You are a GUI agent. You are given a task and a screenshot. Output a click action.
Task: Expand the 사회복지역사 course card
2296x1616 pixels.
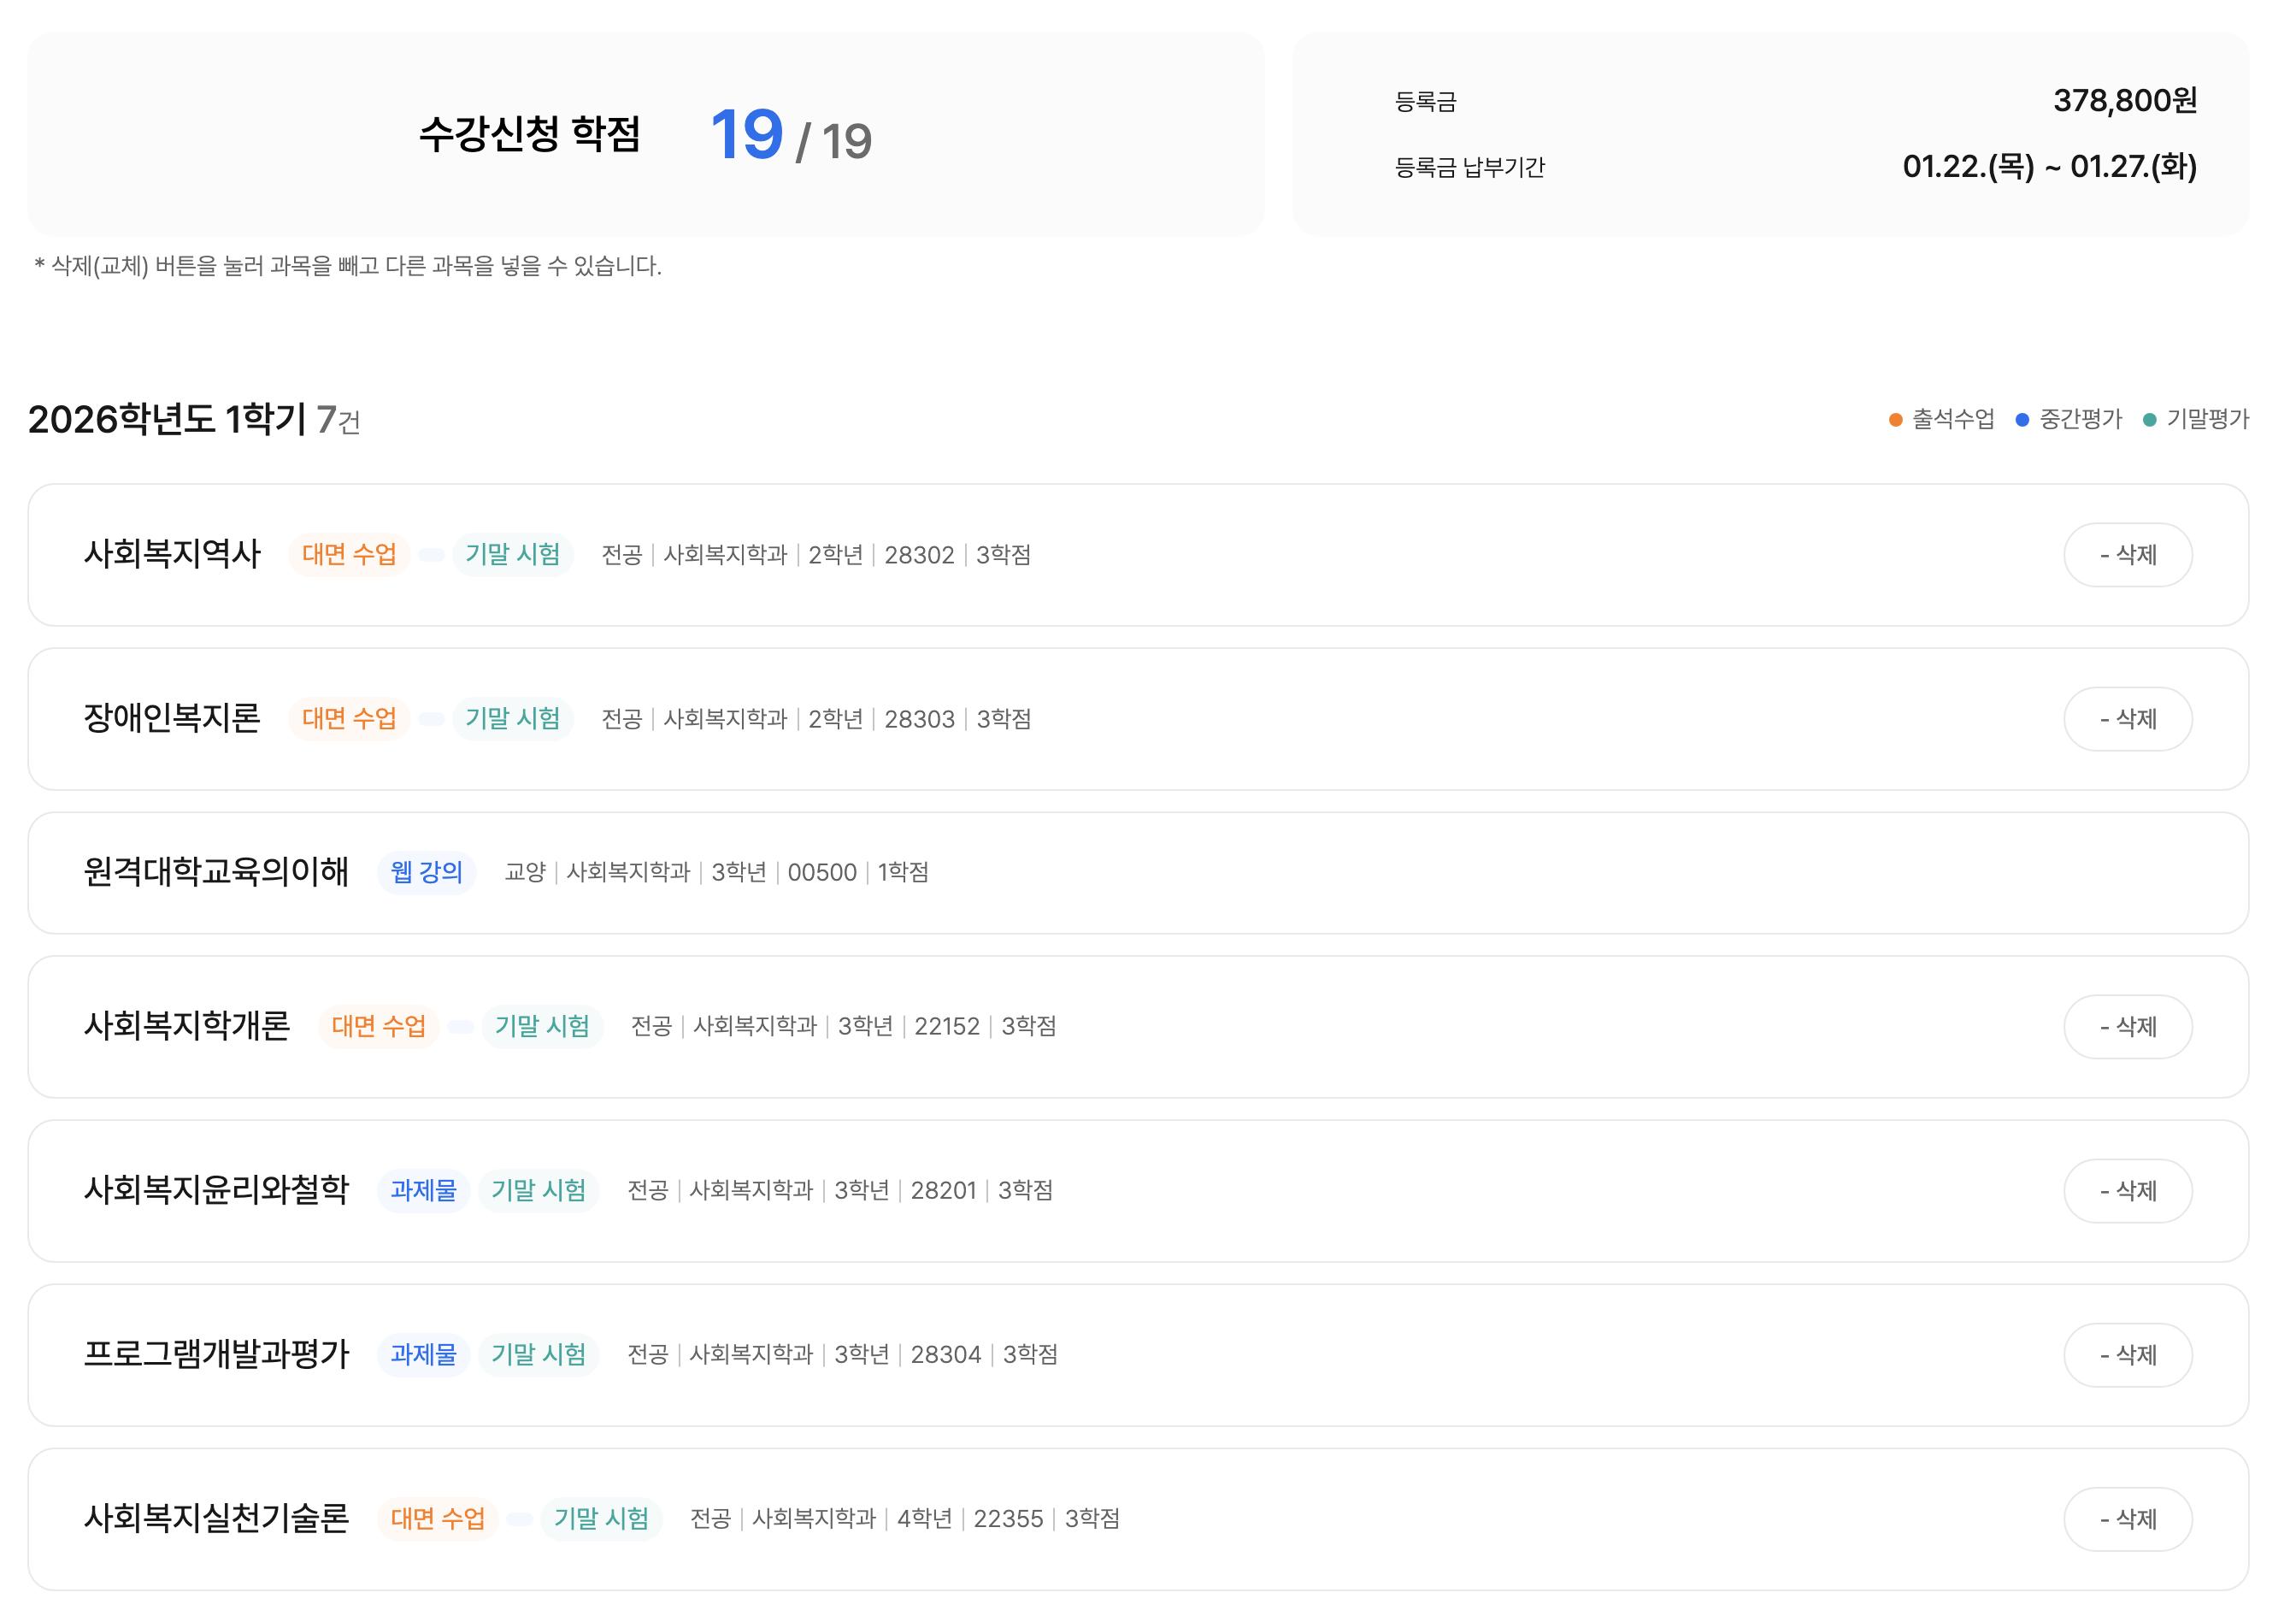172,555
